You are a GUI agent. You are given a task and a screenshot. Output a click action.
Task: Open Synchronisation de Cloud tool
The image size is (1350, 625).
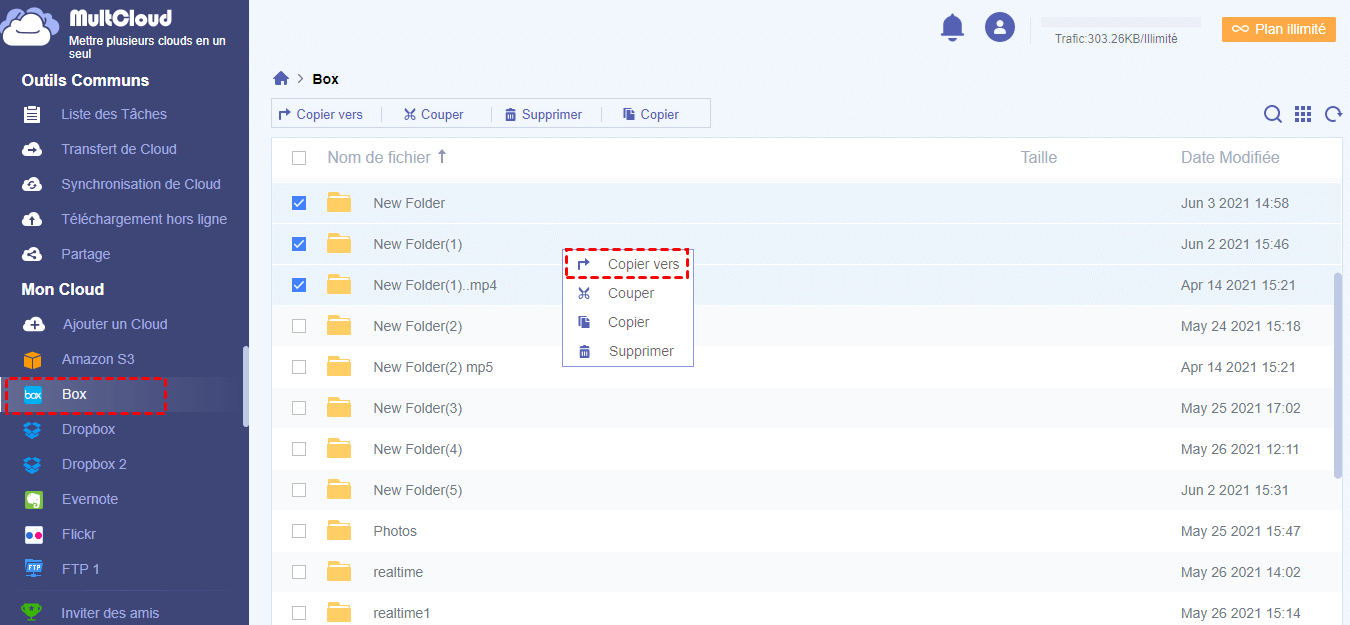[141, 184]
